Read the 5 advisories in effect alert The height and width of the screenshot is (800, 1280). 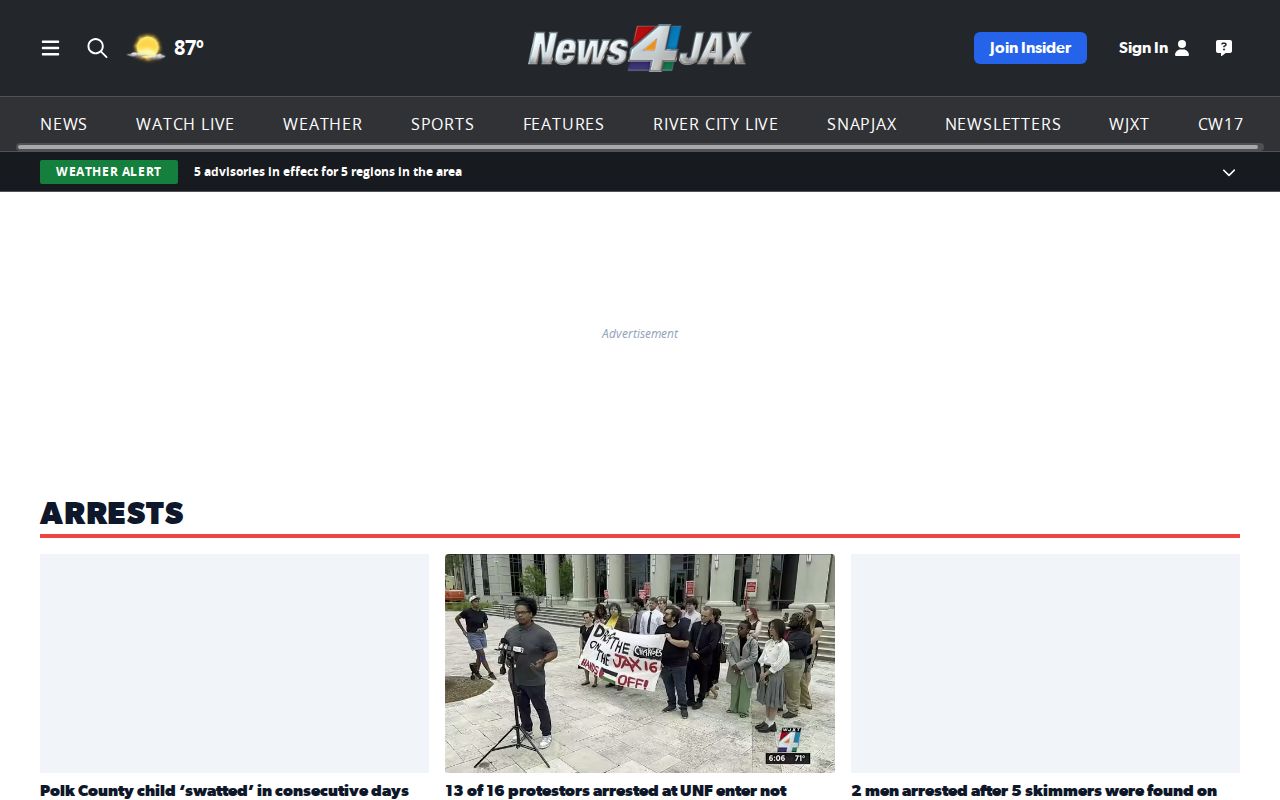[328, 172]
